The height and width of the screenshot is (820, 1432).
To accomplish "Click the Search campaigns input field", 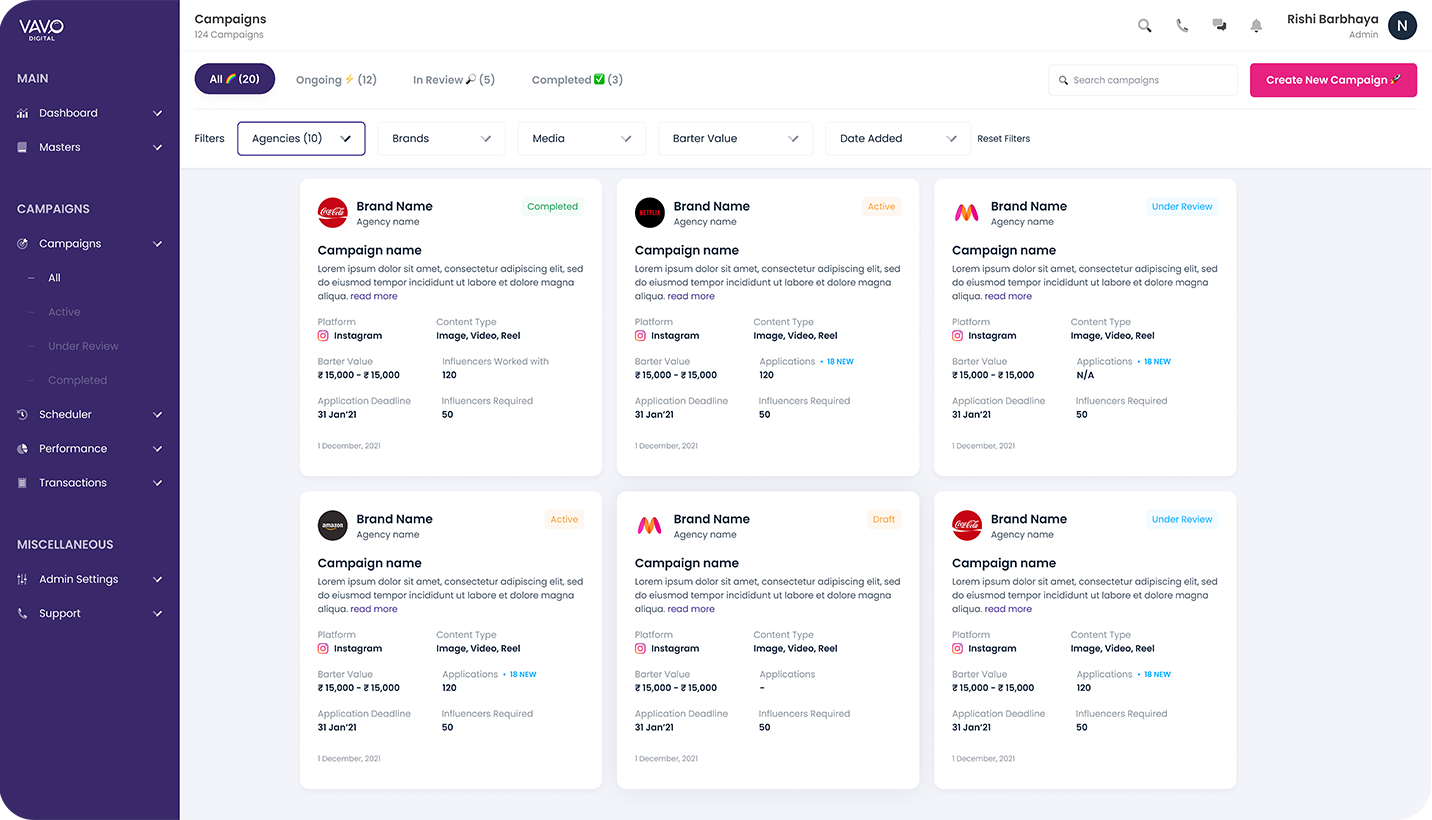I will [1143, 79].
